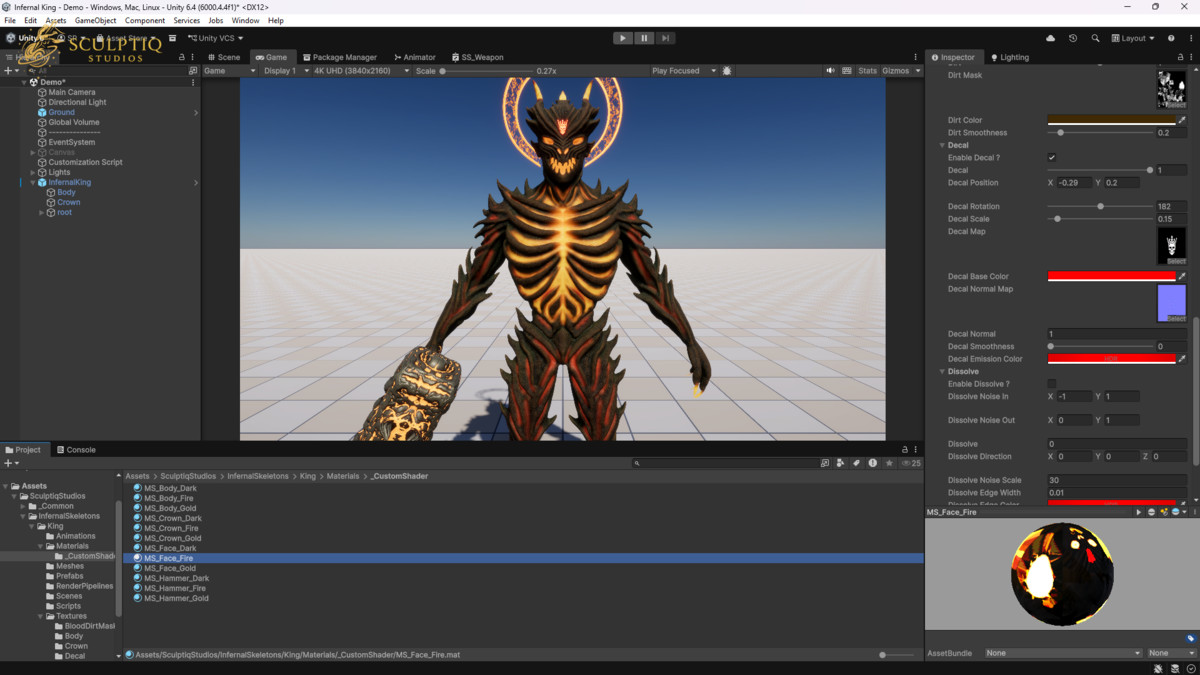Play the material preview animation

tap(1138, 512)
